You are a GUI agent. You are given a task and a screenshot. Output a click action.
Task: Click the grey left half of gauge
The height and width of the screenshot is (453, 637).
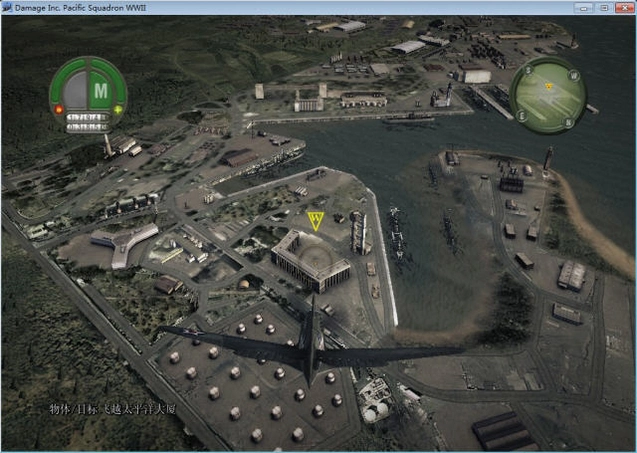point(75,91)
